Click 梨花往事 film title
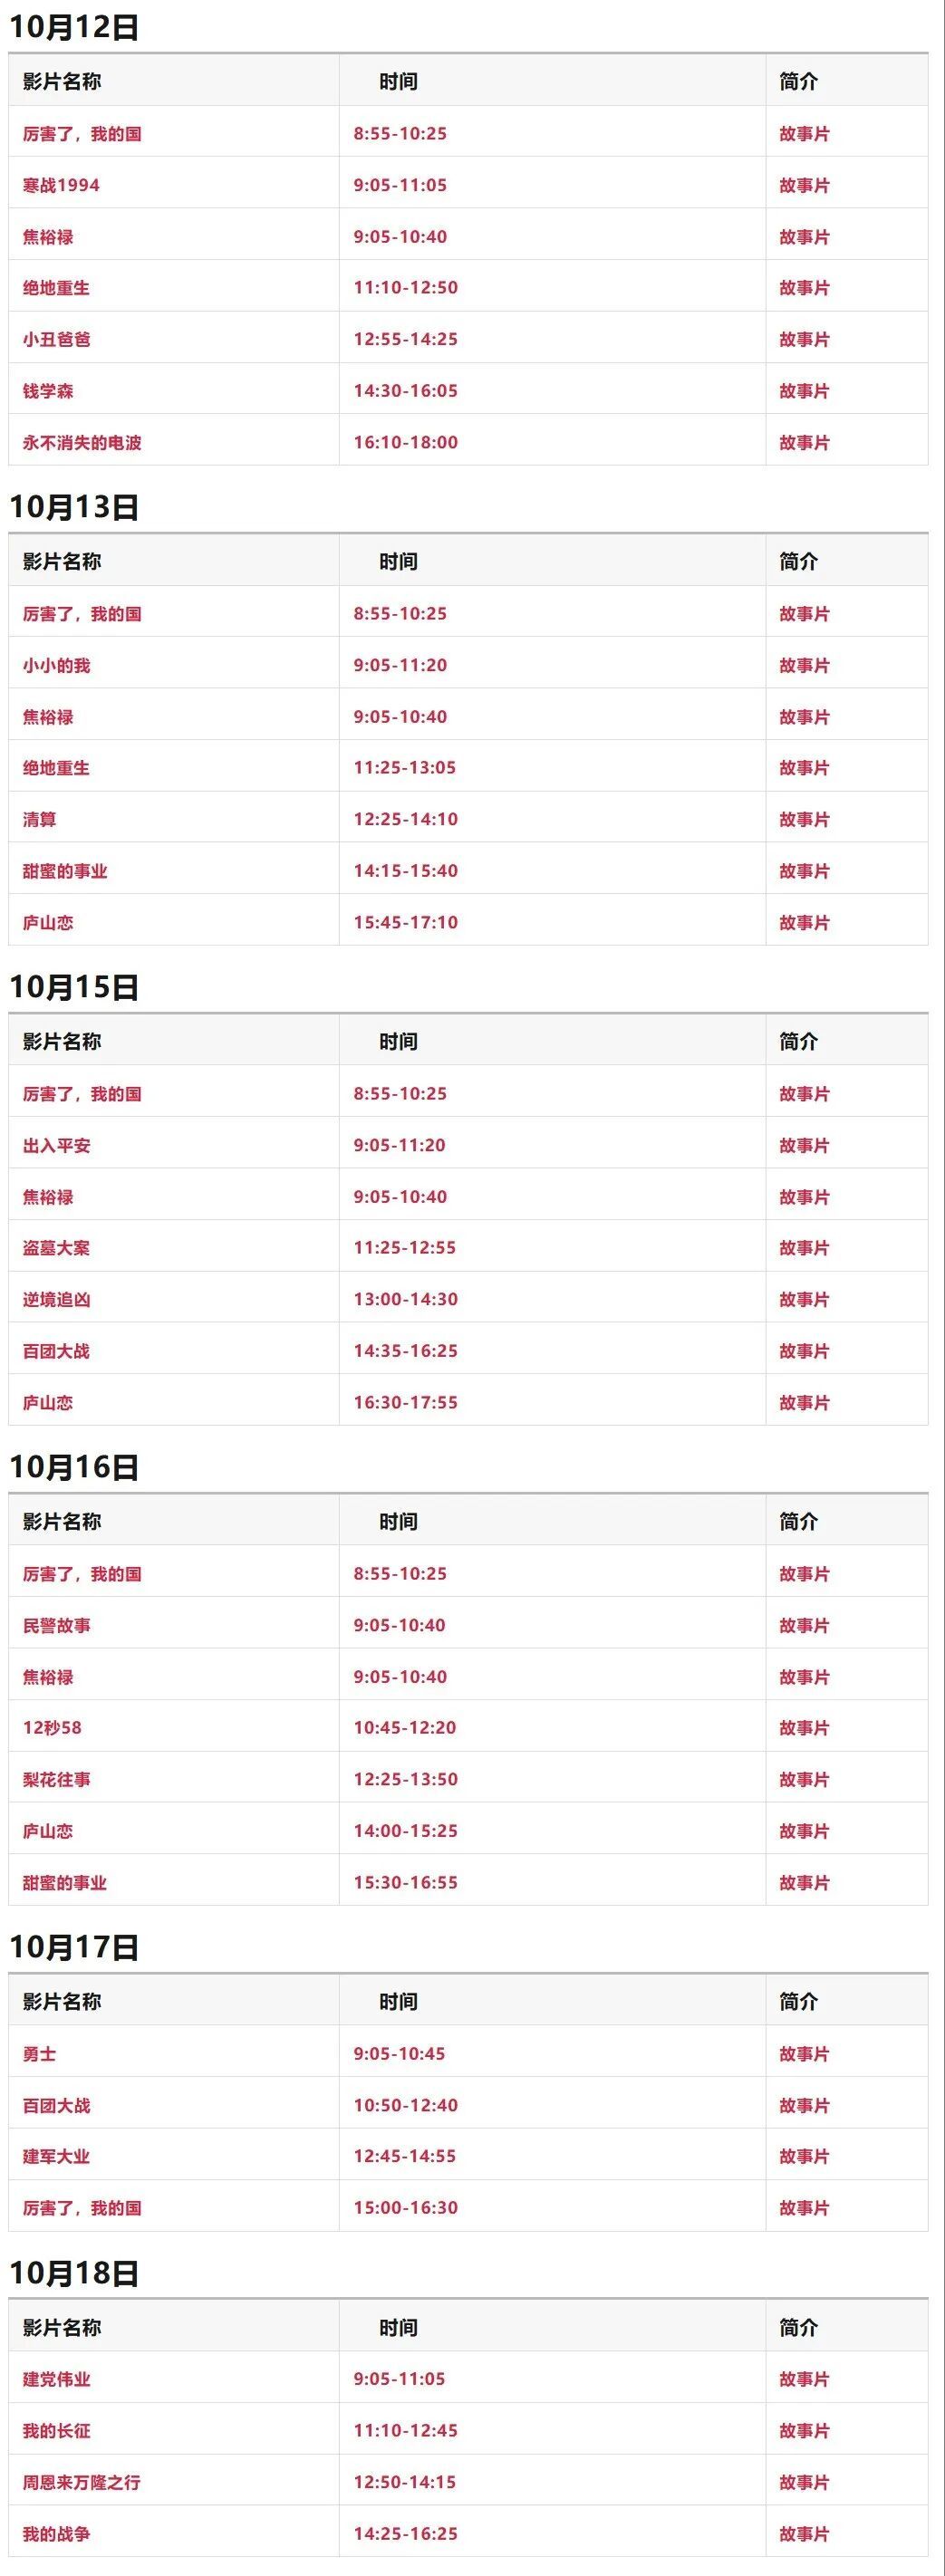 (56, 1779)
